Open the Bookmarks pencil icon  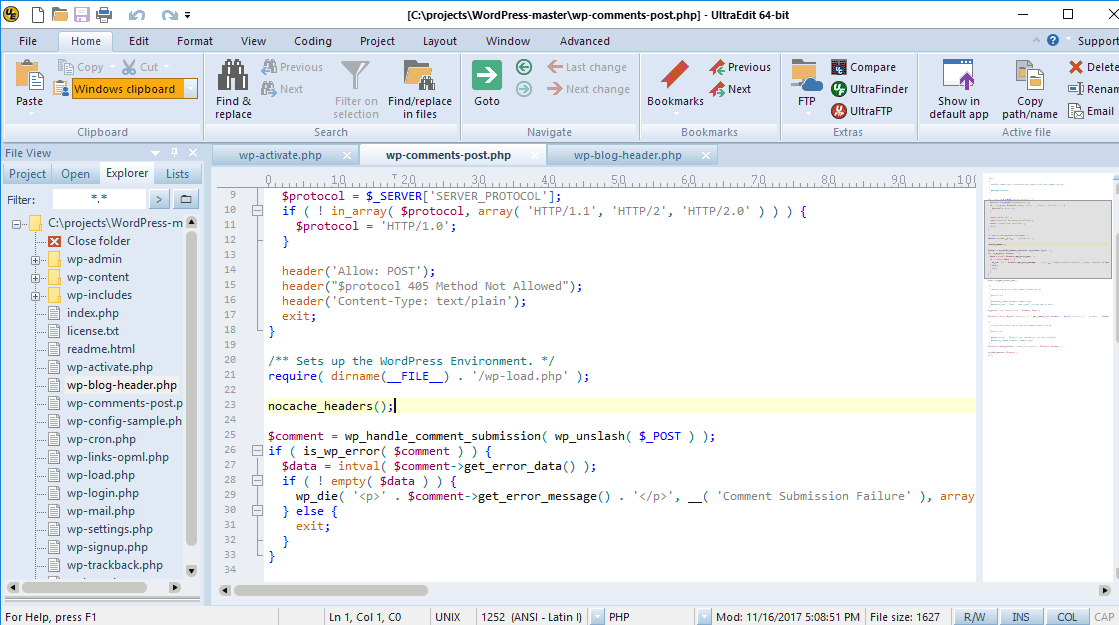point(675,76)
